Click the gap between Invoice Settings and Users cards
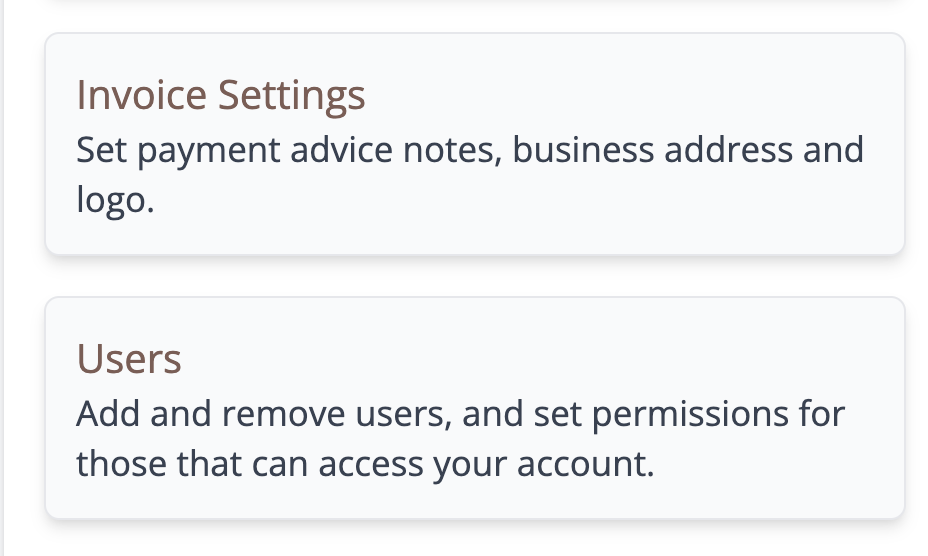Viewport: 928px width, 556px height. 475,276
